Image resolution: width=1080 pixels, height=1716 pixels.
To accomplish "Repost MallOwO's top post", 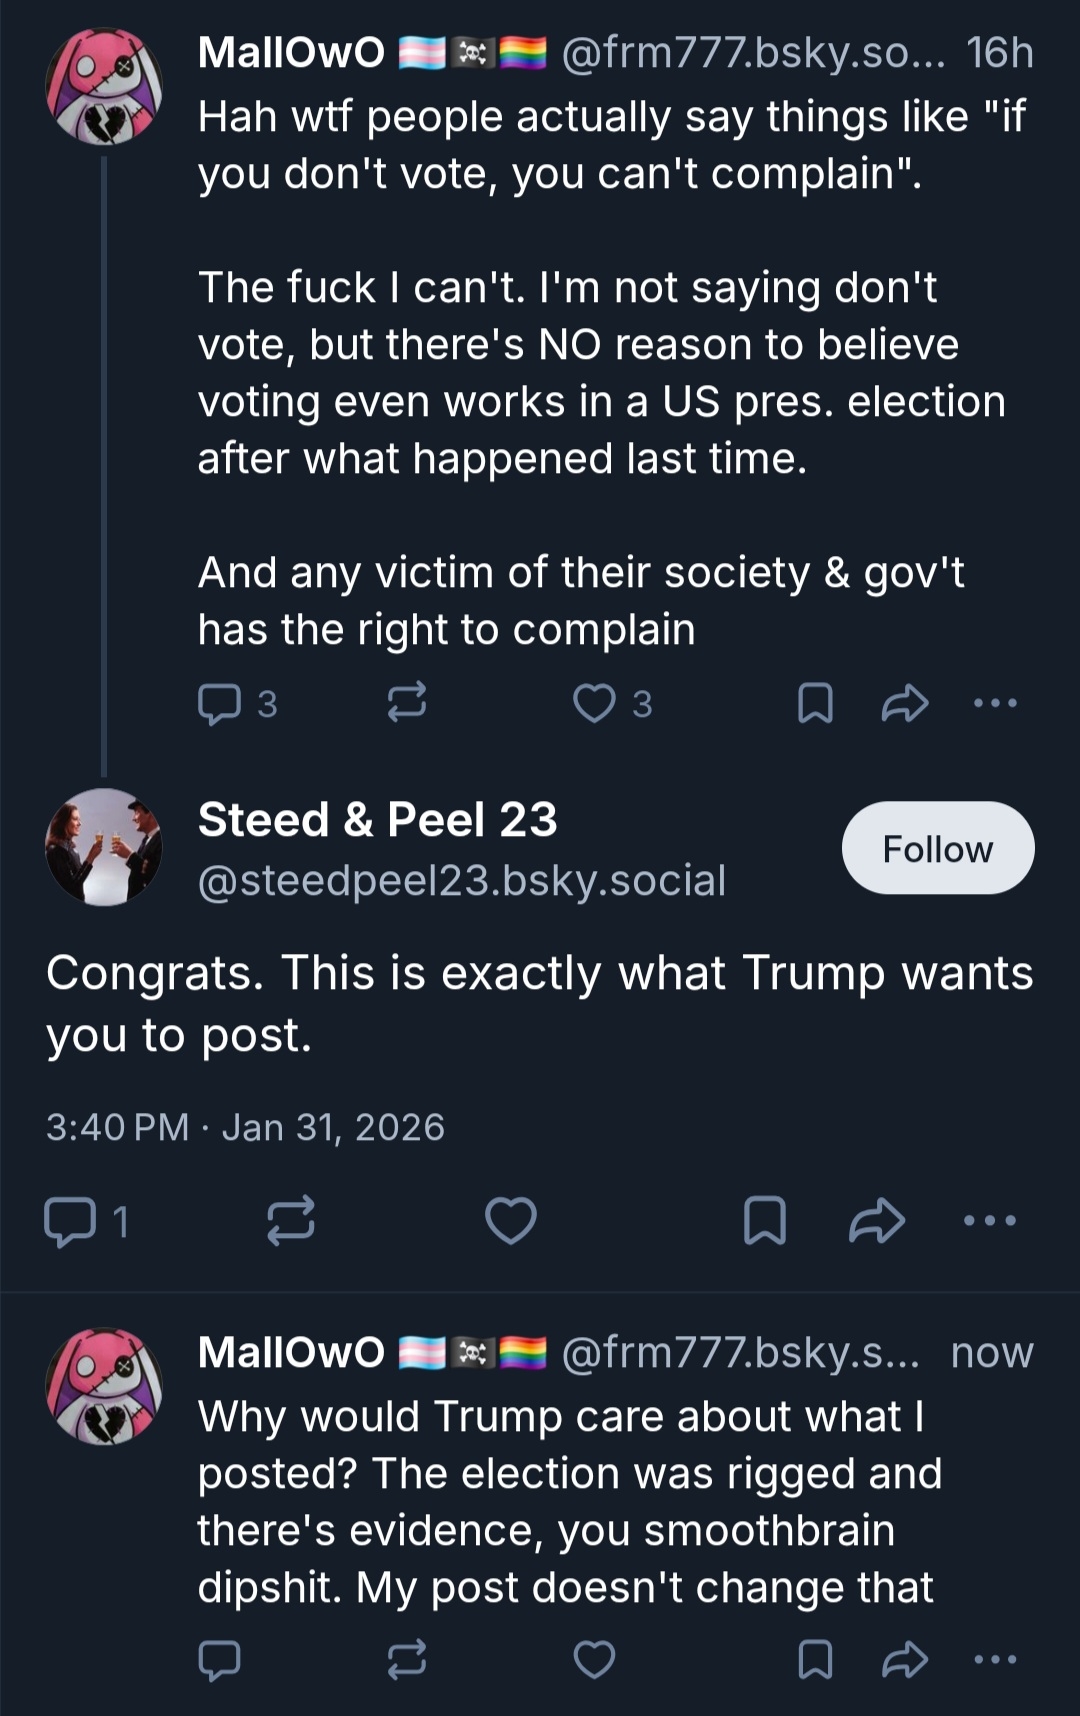I will 407,703.
